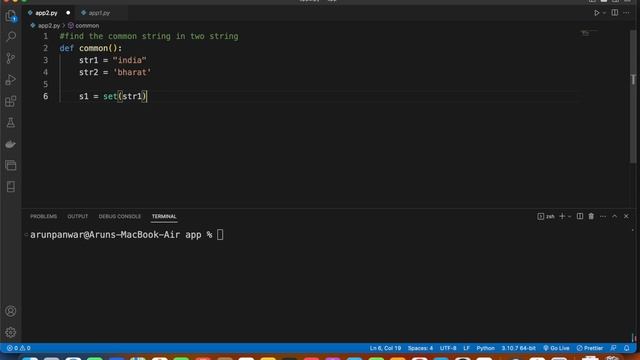Open the Search view in activity bar
This screenshot has width=640, height=360.
coord(11,37)
